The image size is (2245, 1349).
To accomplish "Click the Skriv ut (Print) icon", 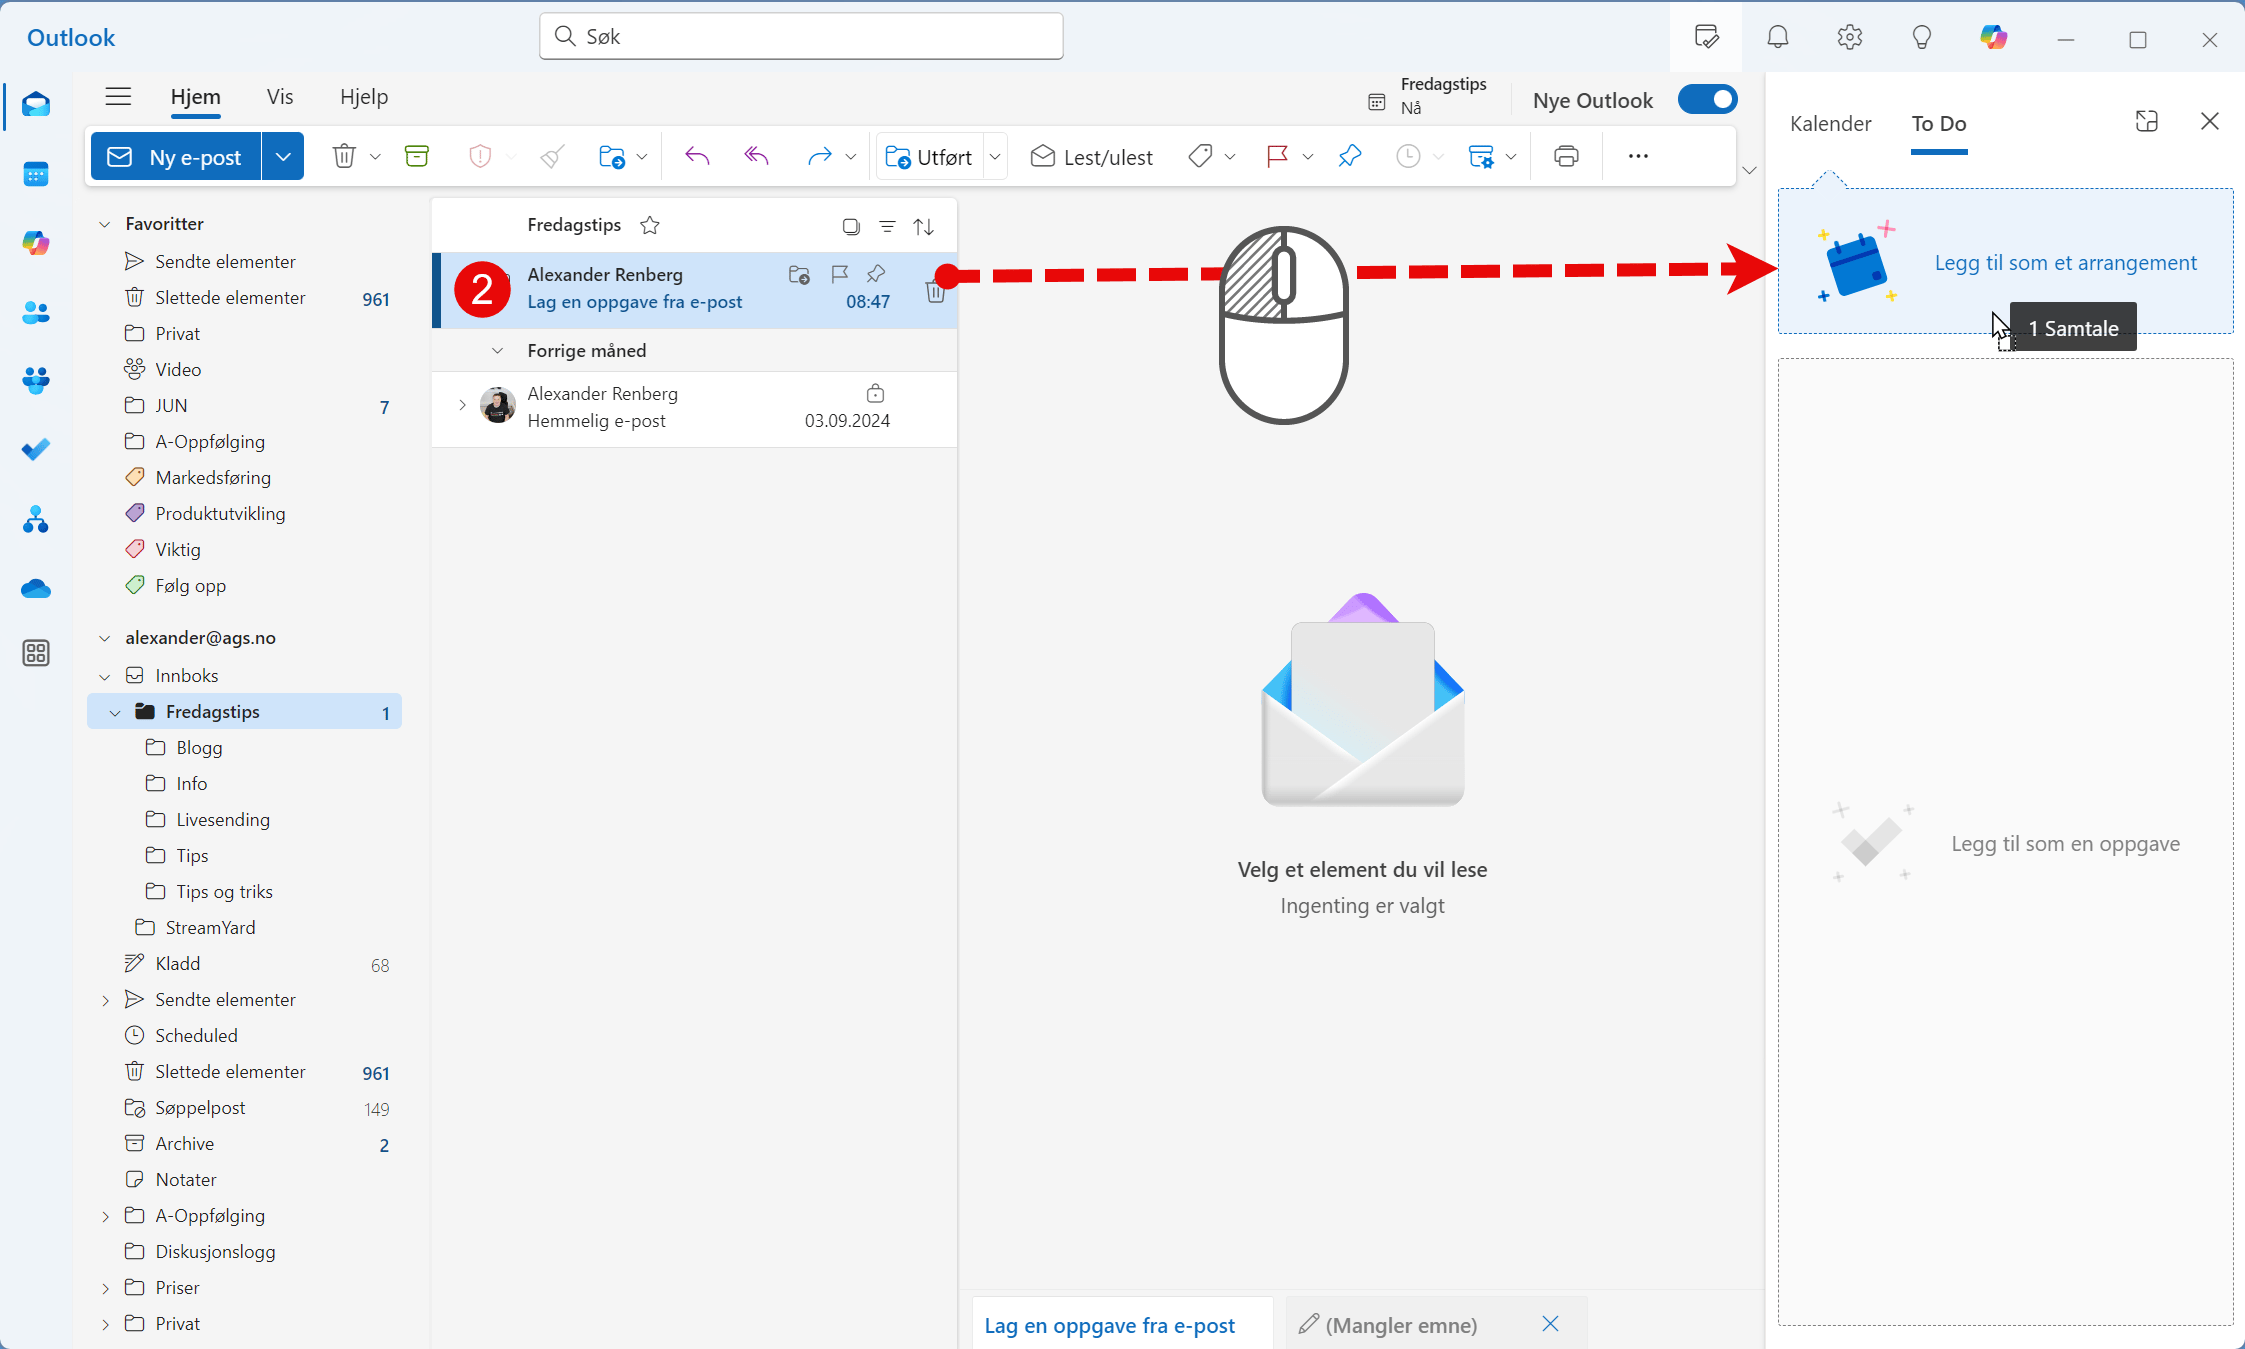I will point(1567,156).
